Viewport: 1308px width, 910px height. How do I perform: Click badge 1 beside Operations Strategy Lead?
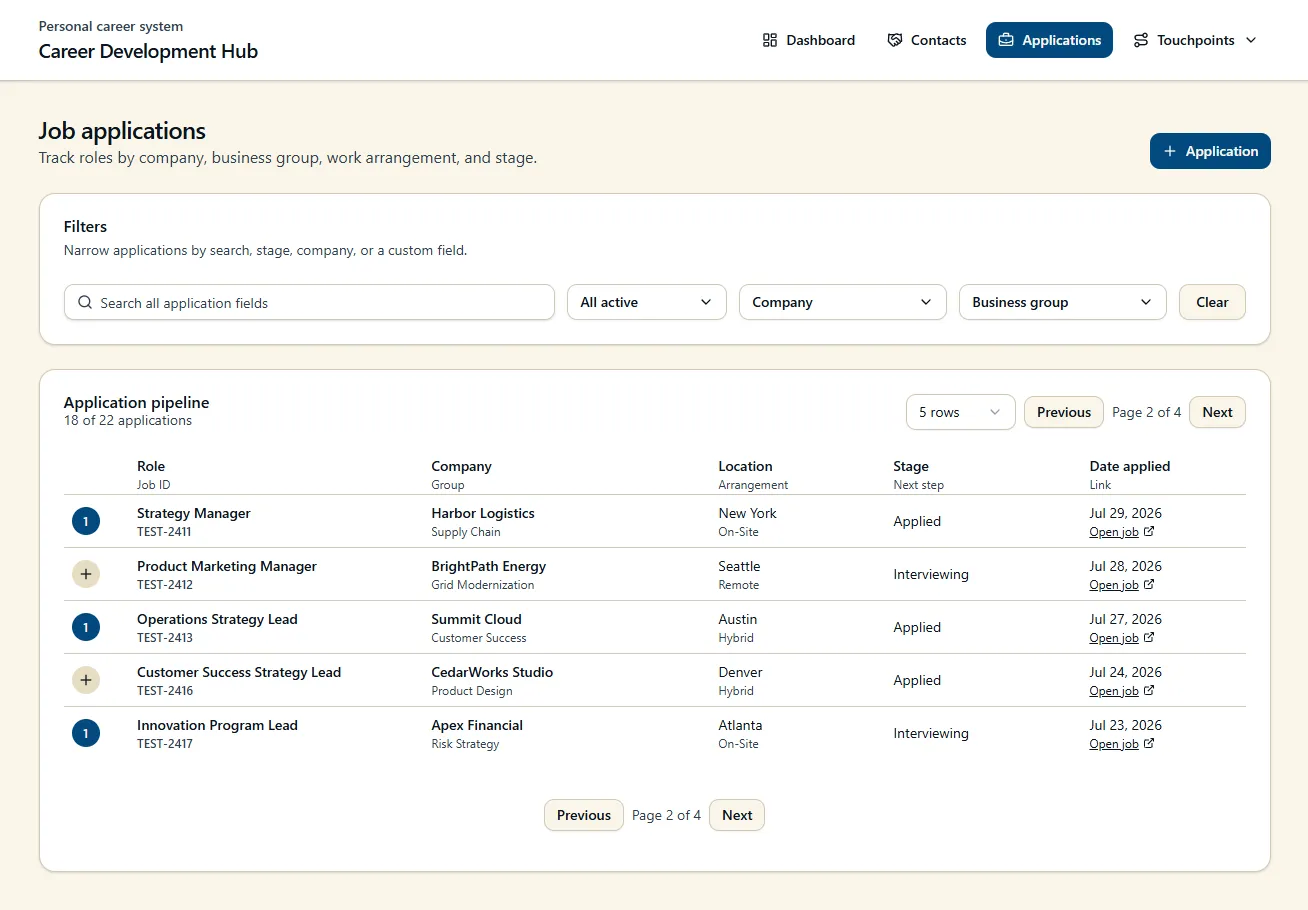point(86,627)
